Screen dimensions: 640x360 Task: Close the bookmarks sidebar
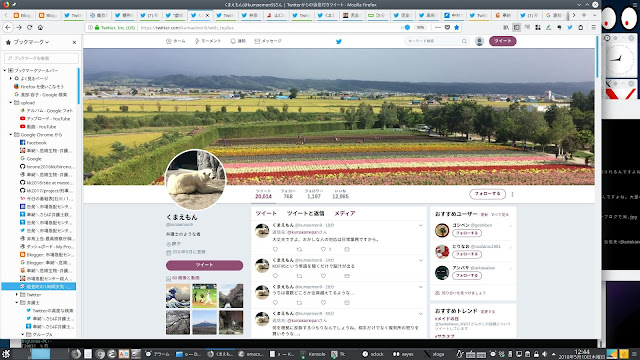click(74, 42)
